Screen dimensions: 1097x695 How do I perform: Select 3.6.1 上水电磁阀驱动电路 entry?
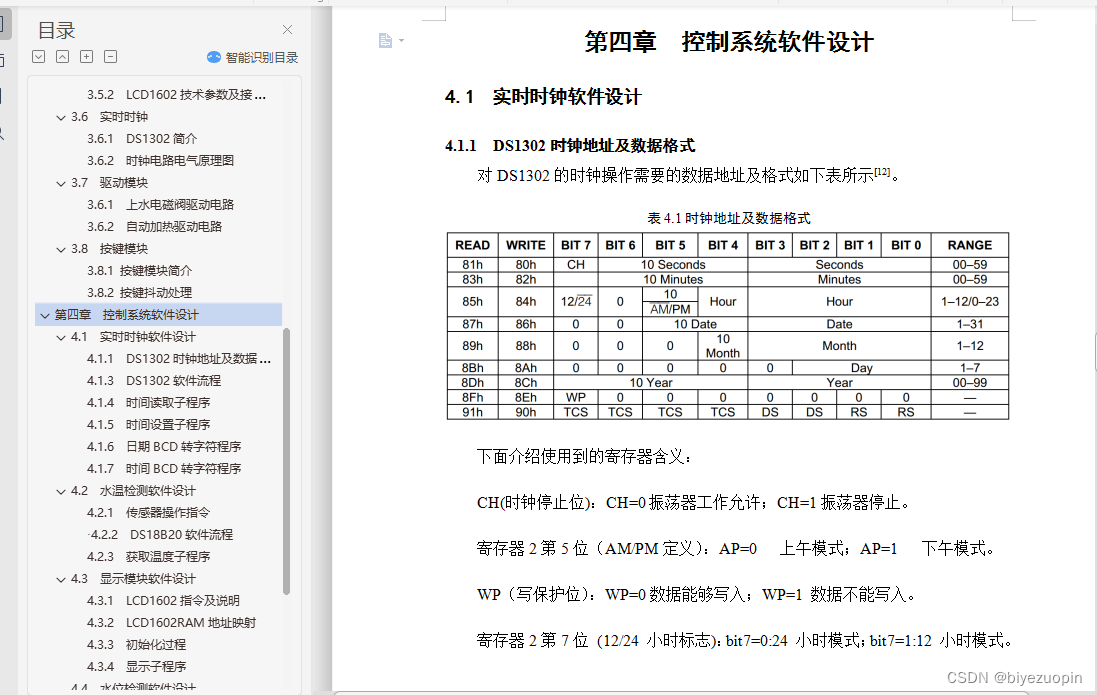160,204
